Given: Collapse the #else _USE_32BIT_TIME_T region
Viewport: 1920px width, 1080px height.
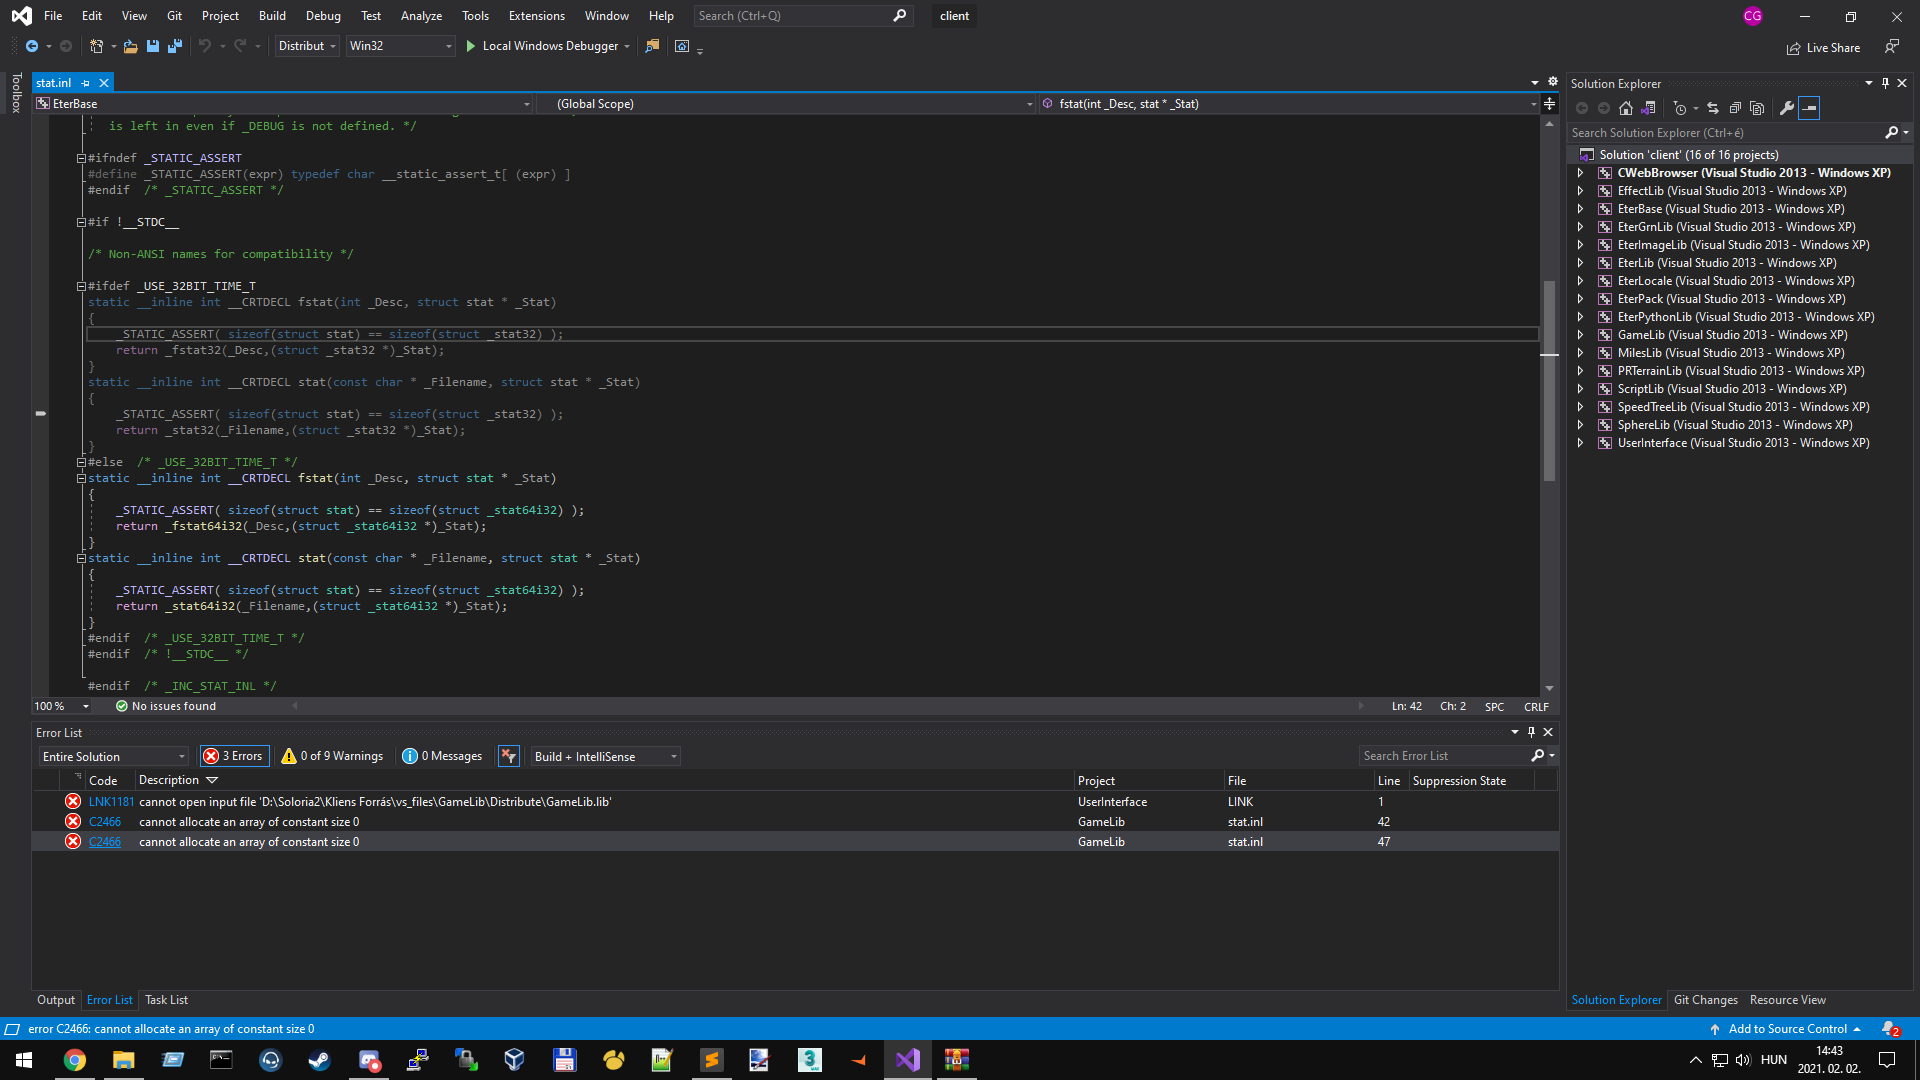Looking at the screenshot, I should coord(81,462).
